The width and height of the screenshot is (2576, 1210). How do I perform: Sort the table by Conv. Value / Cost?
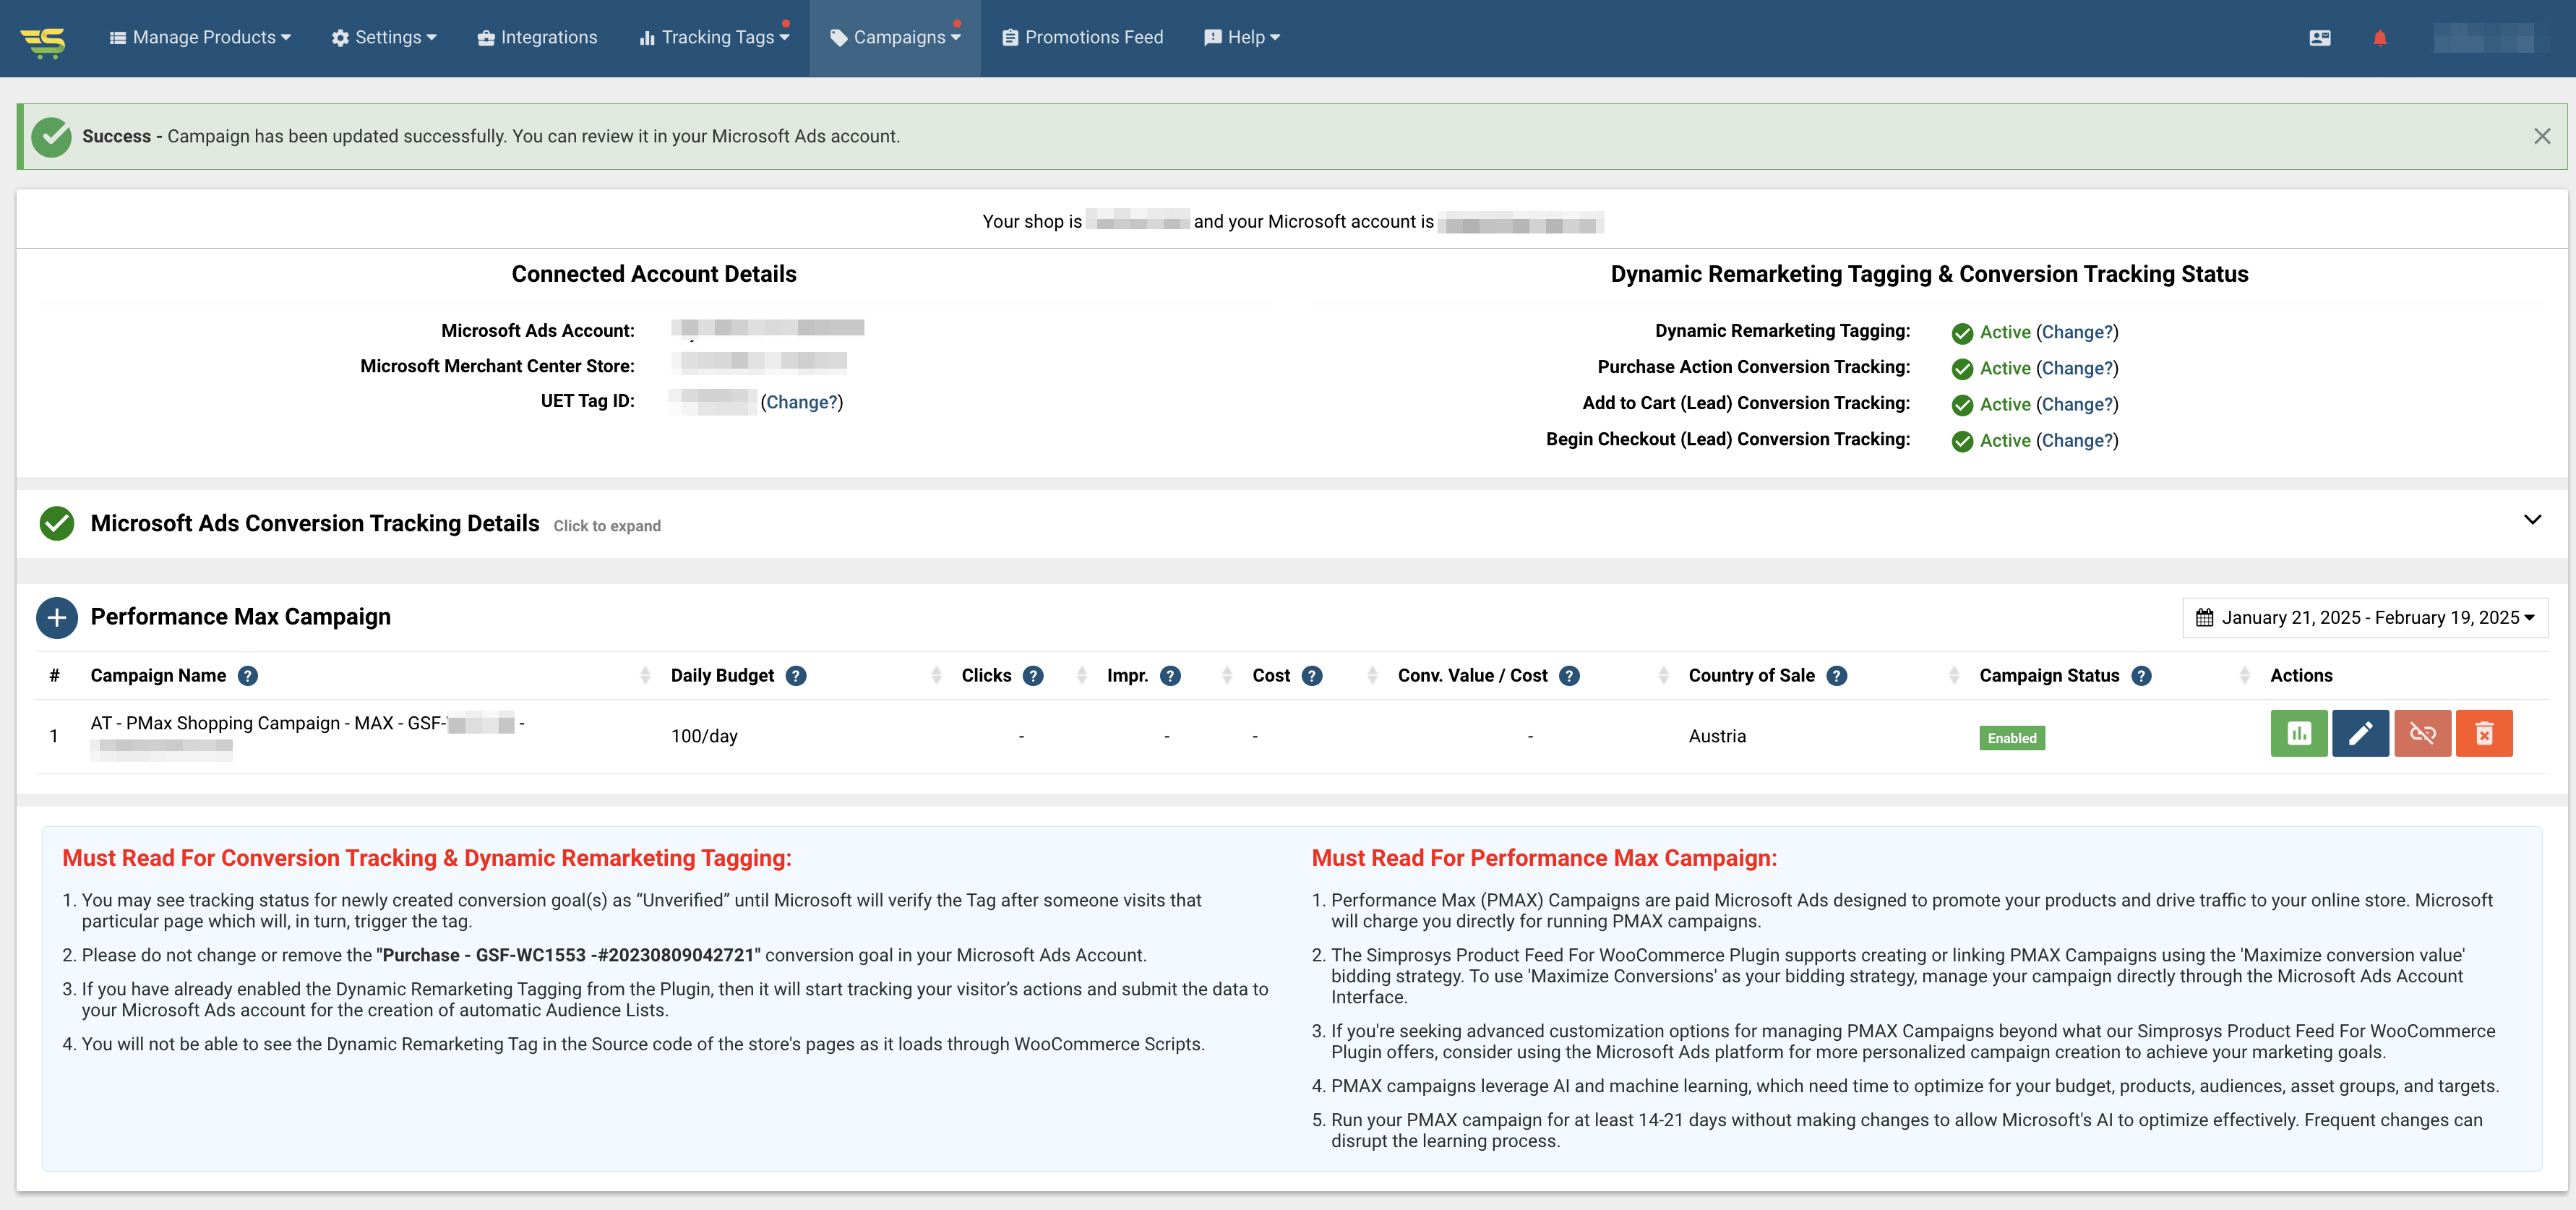(x=1663, y=676)
